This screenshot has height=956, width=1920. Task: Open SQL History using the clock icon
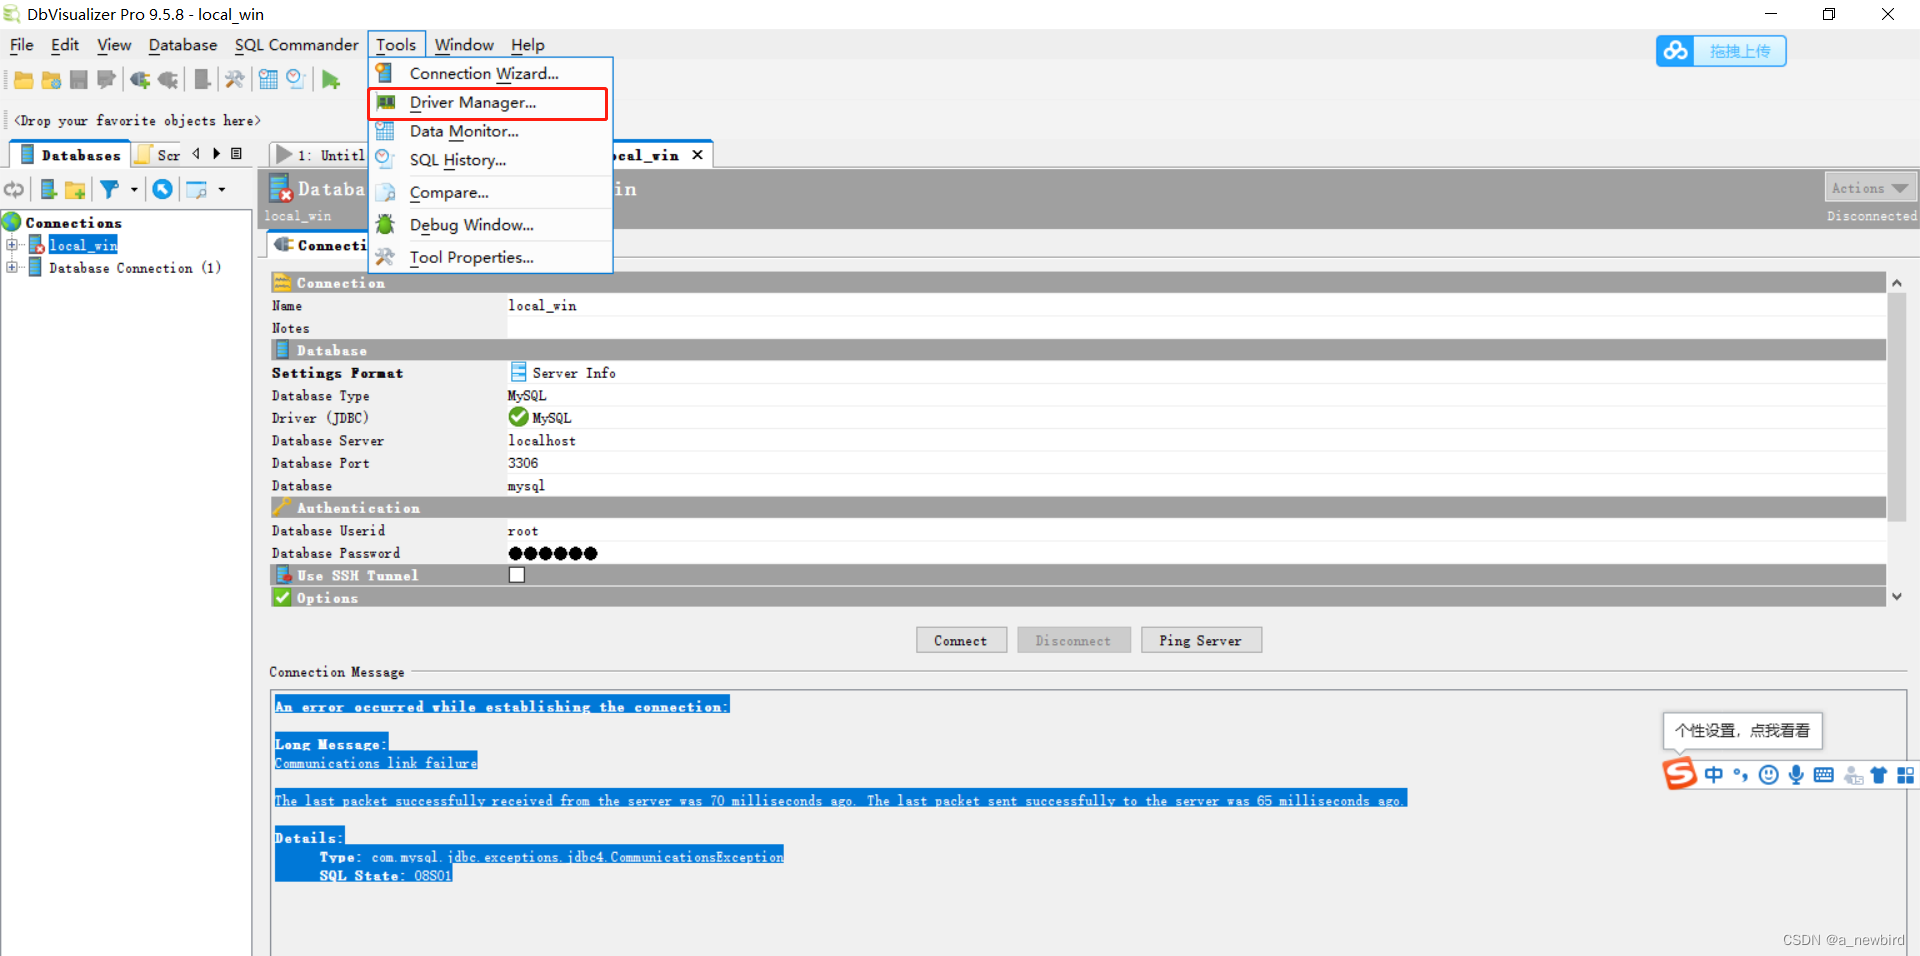[295, 79]
